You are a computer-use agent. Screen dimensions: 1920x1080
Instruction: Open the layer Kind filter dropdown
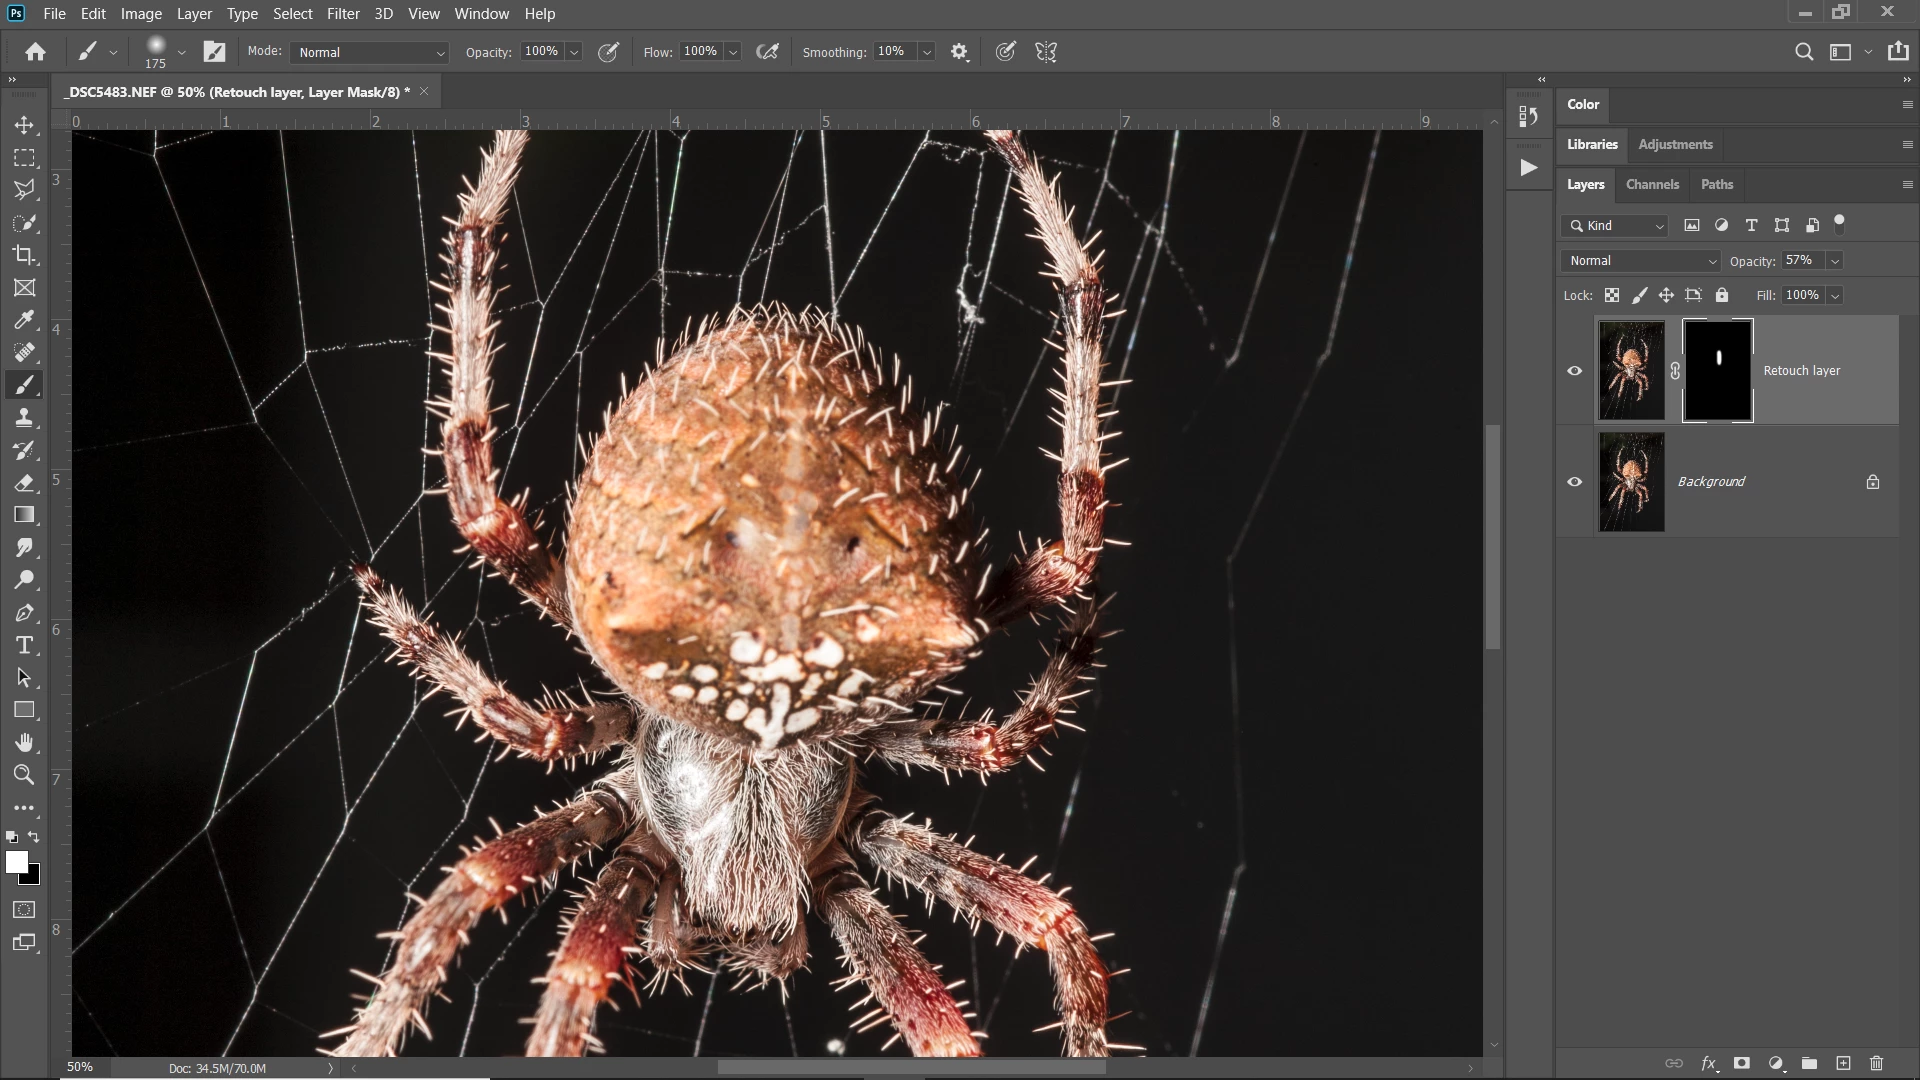click(1615, 226)
